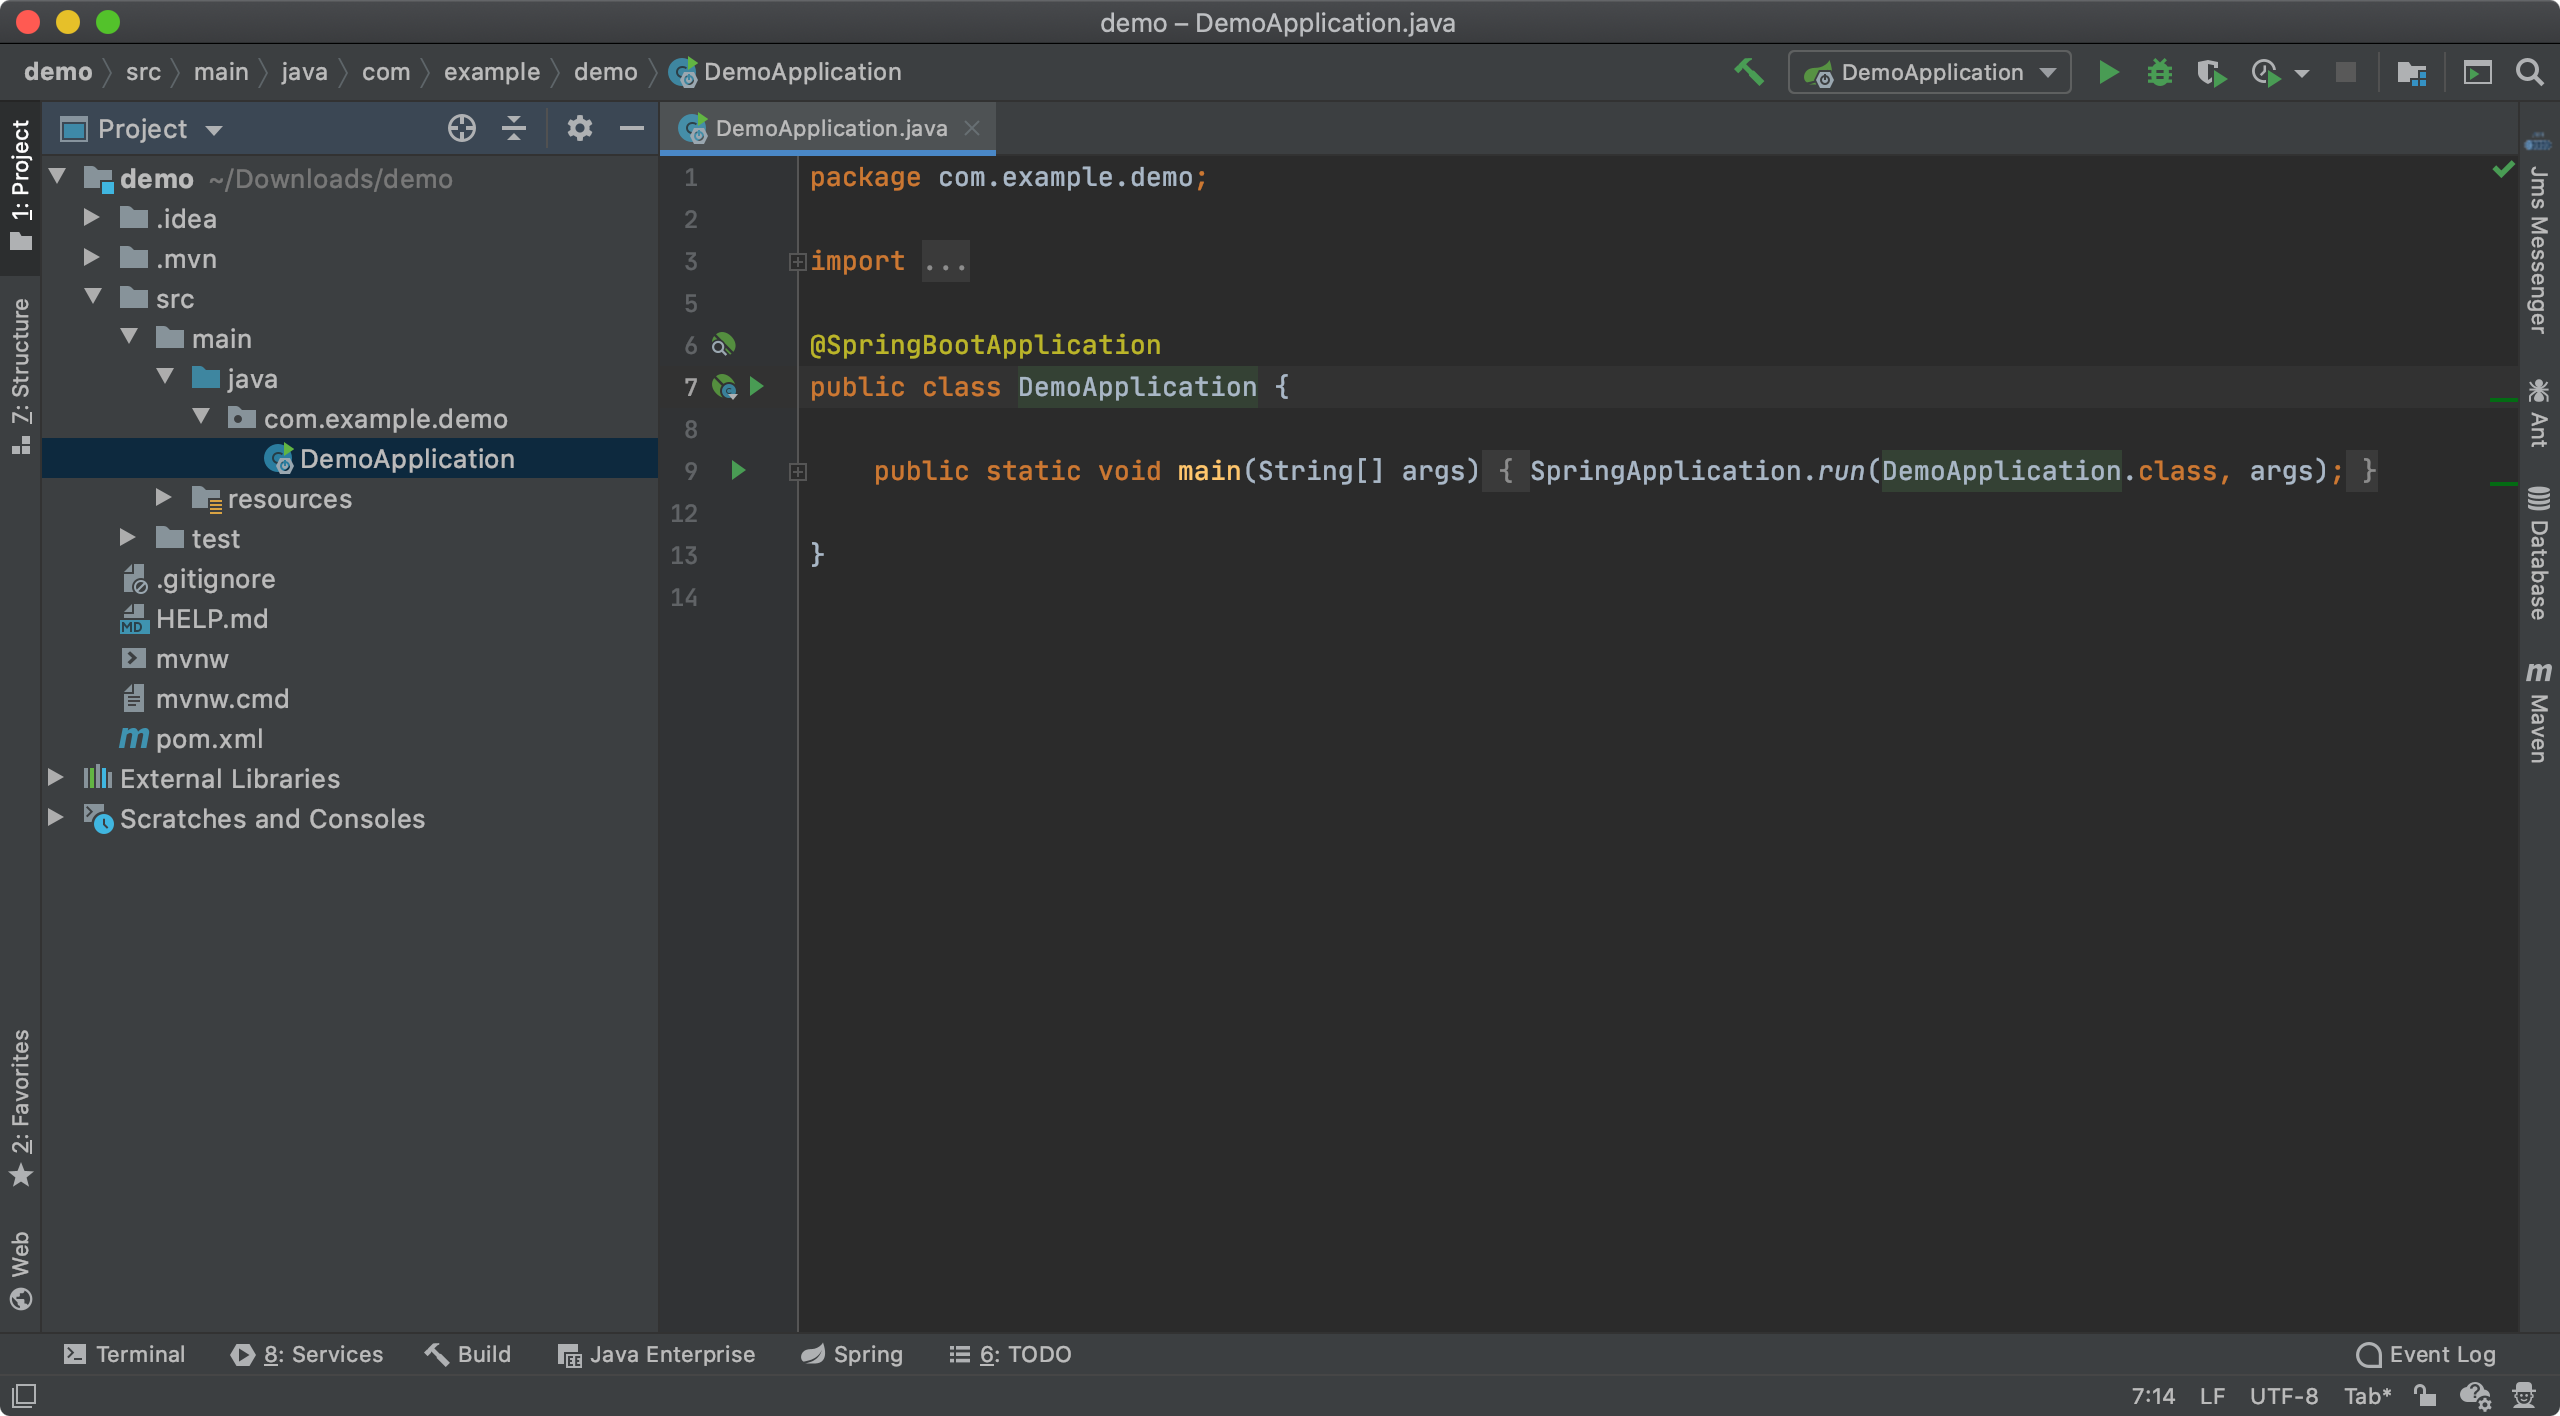The width and height of the screenshot is (2560, 1416).
Task: Click the Search Everywhere magnifier icon
Action: pyautogui.click(x=2530, y=72)
